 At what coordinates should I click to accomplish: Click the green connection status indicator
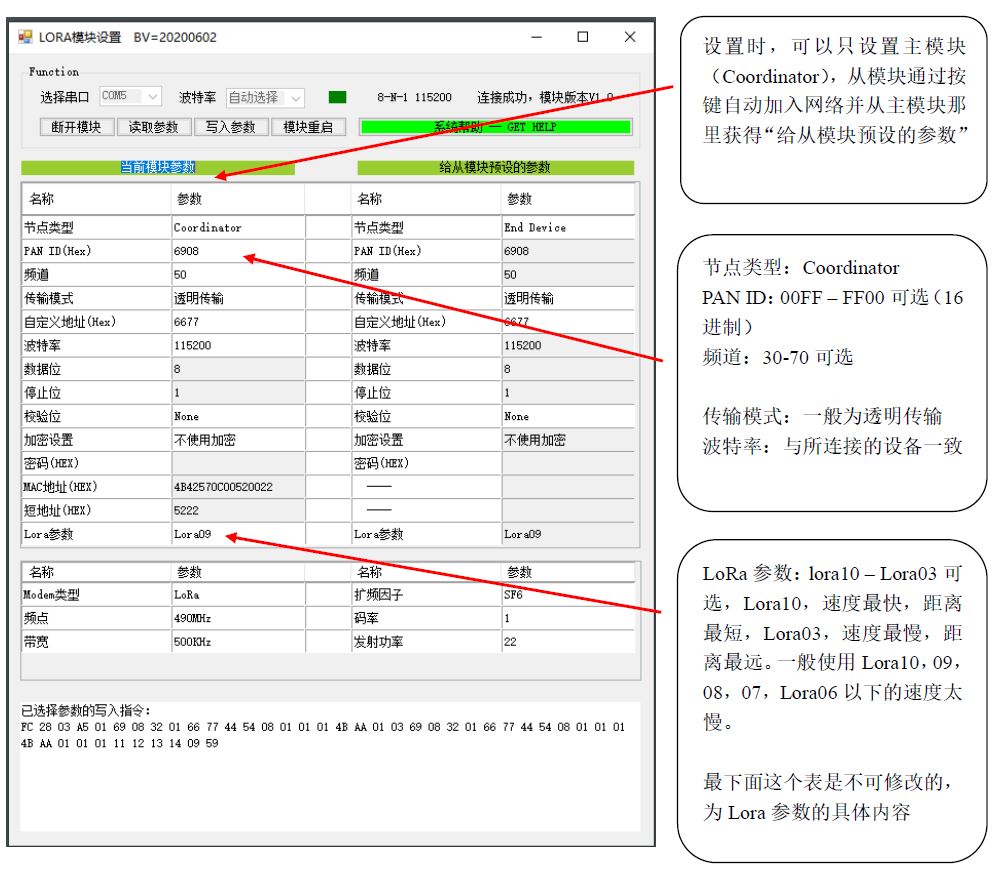[337, 97]
